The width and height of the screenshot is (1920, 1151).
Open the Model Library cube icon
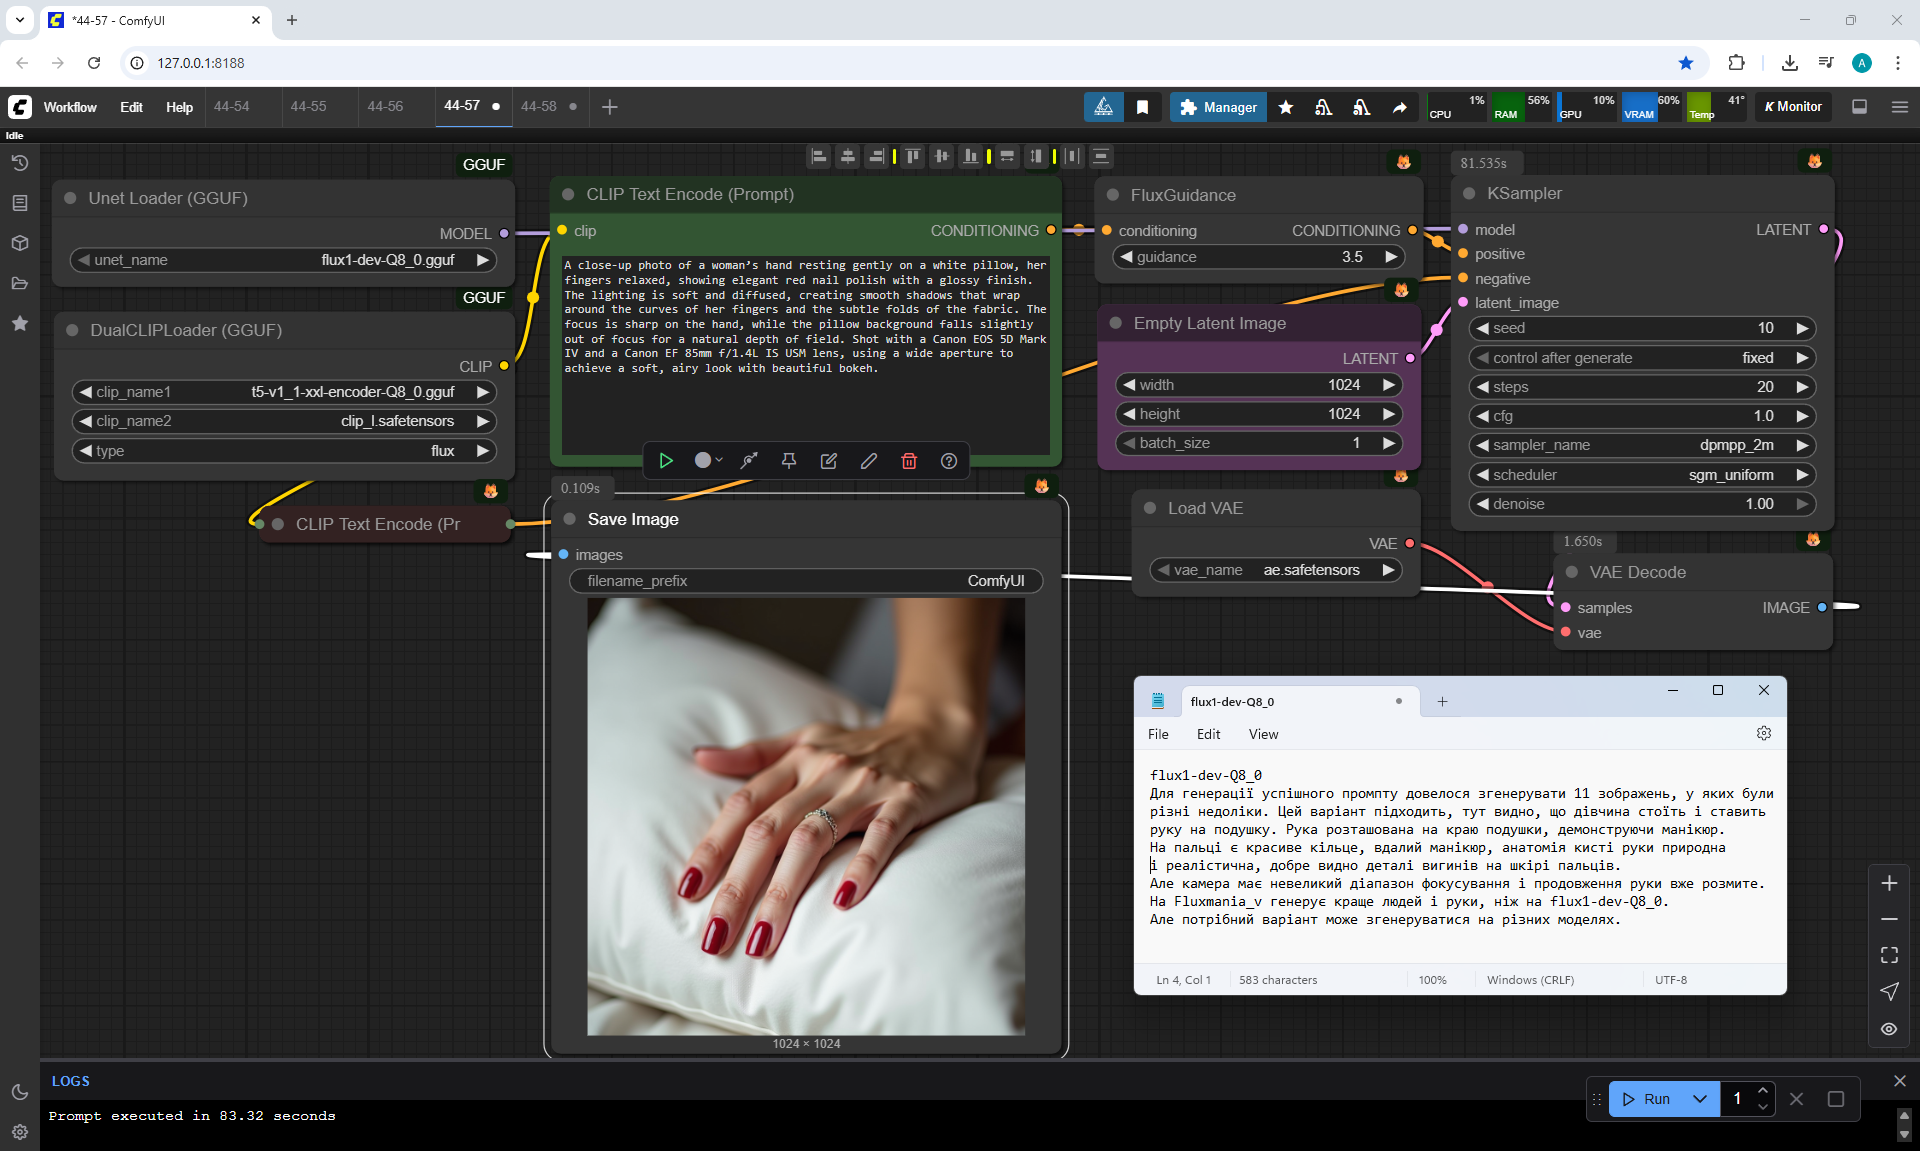19,243
